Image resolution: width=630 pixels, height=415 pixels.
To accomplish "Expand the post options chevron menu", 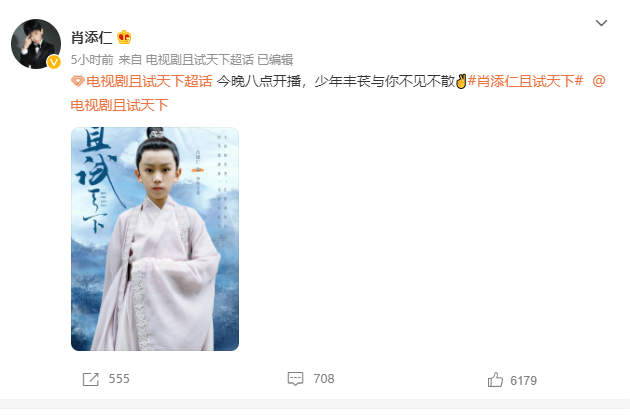I will tap(601, 23).
